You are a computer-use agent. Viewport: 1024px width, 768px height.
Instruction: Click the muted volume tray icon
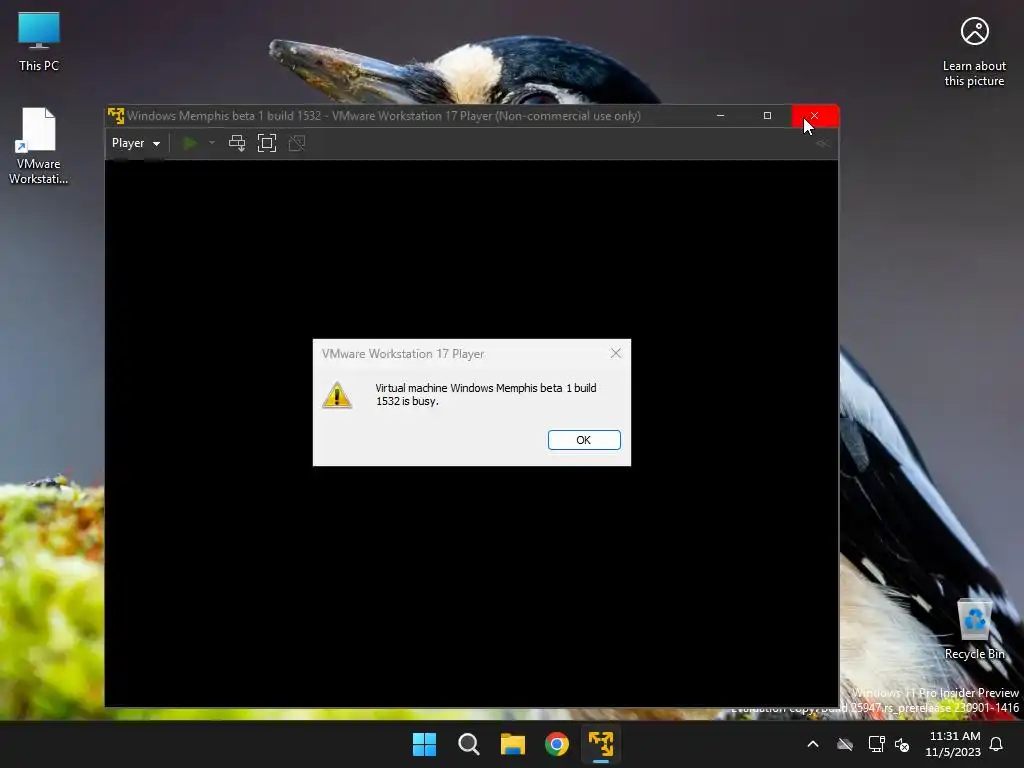click(903, 744)
